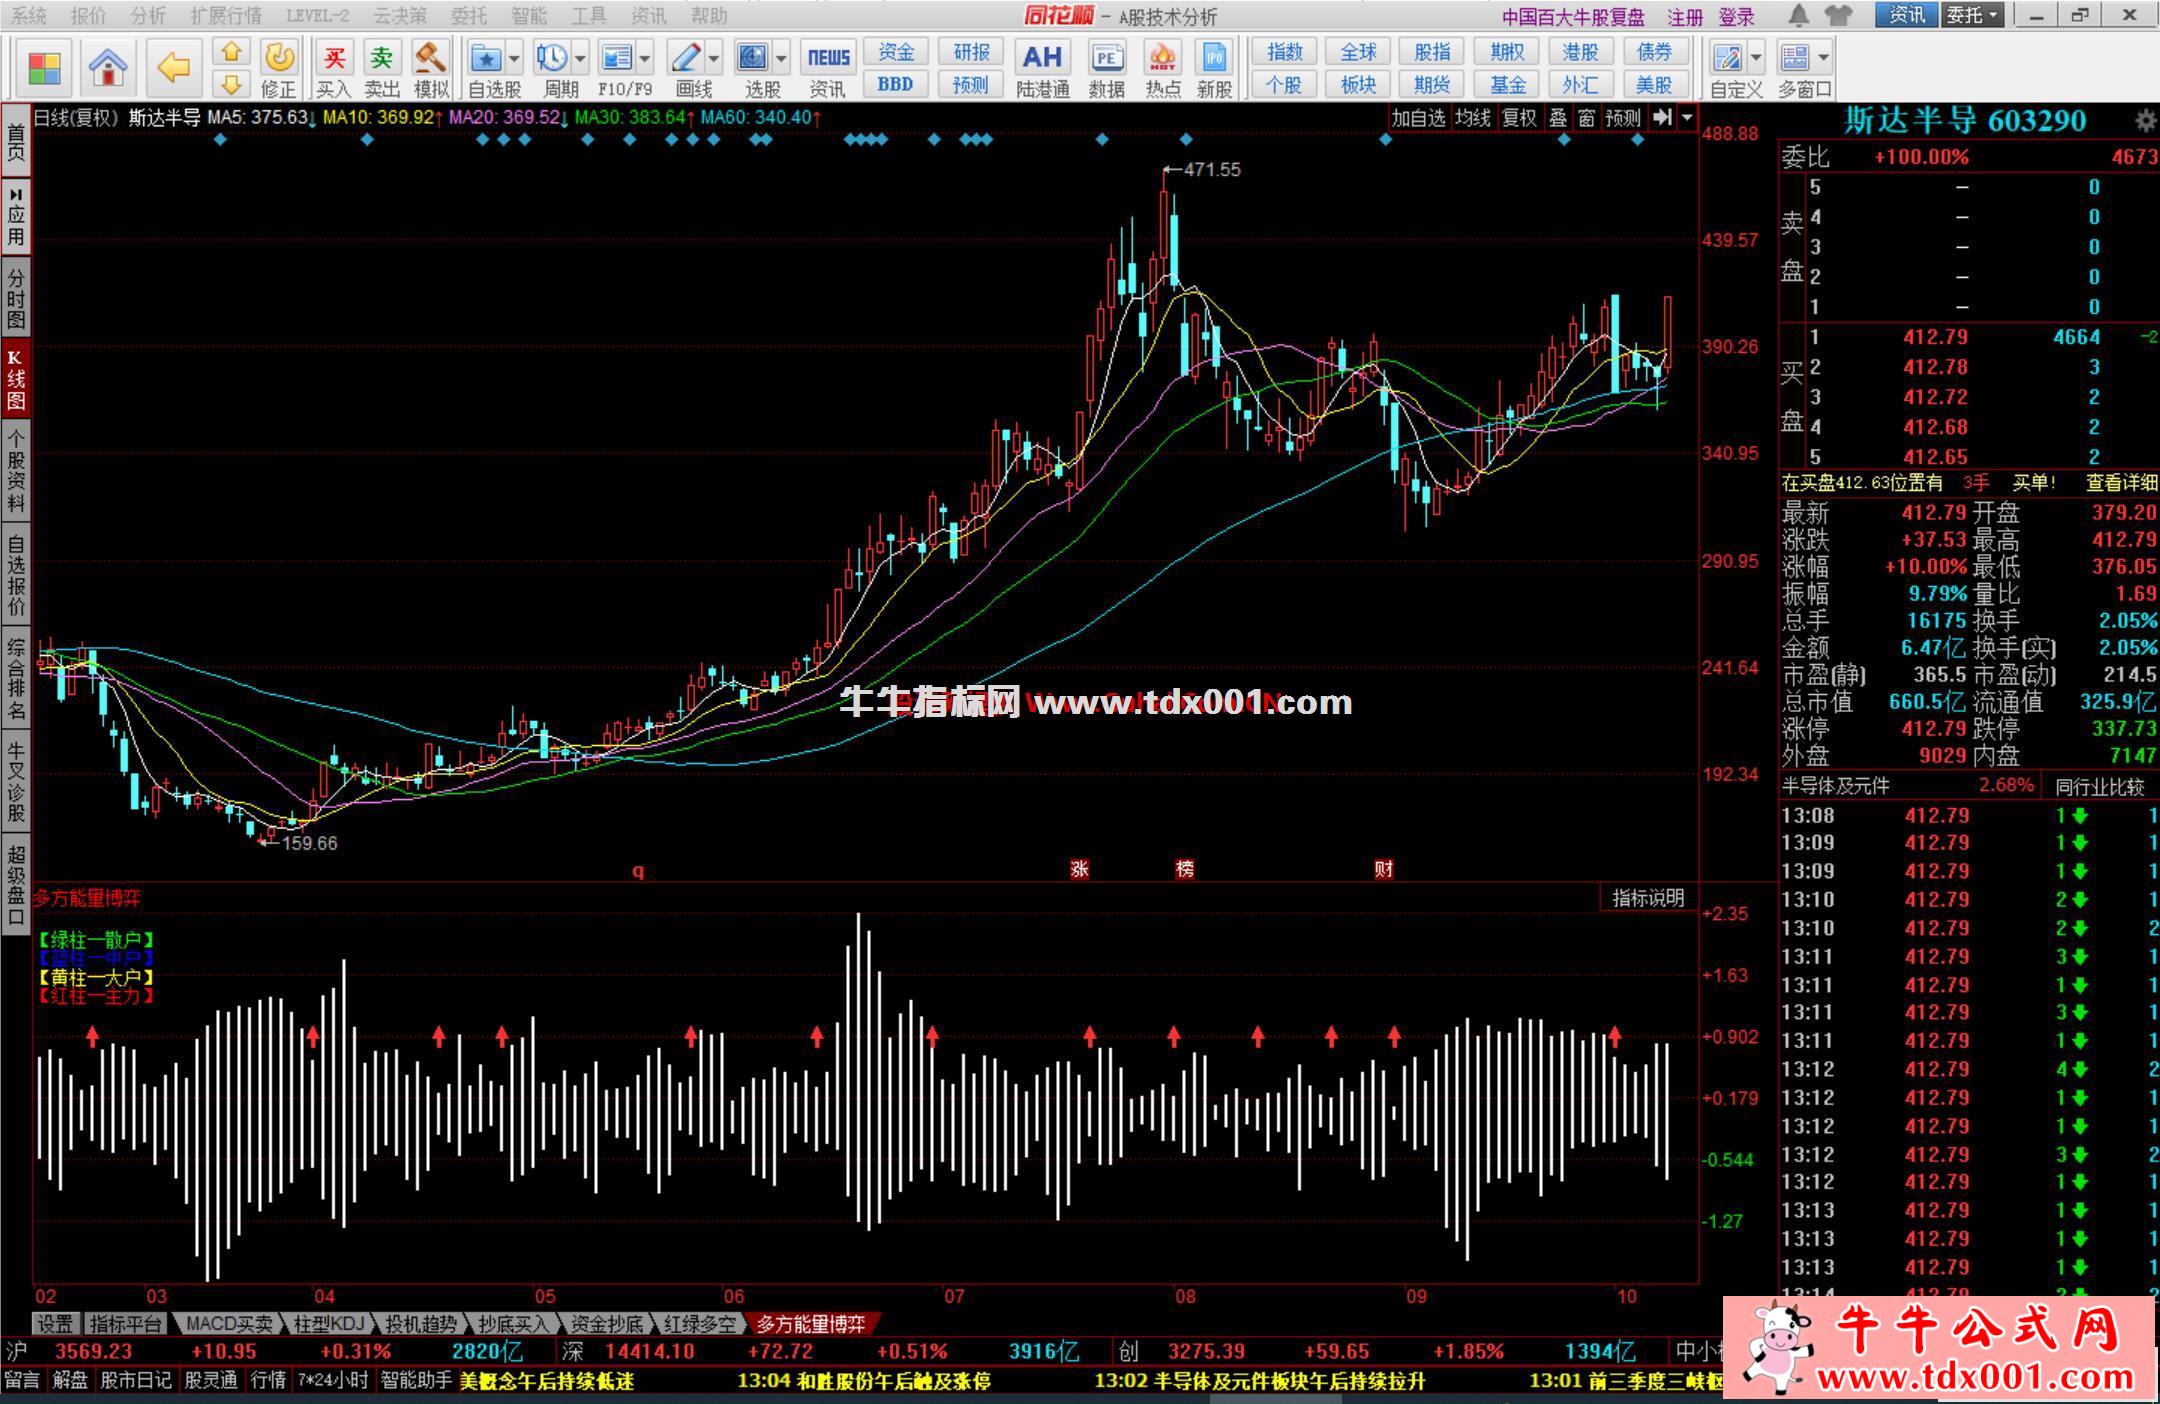Image resolution: width=2160 pixels, height=1404 pixels.
Task: Click the 智能助手 status bar item
Action: pos(417,1381)
